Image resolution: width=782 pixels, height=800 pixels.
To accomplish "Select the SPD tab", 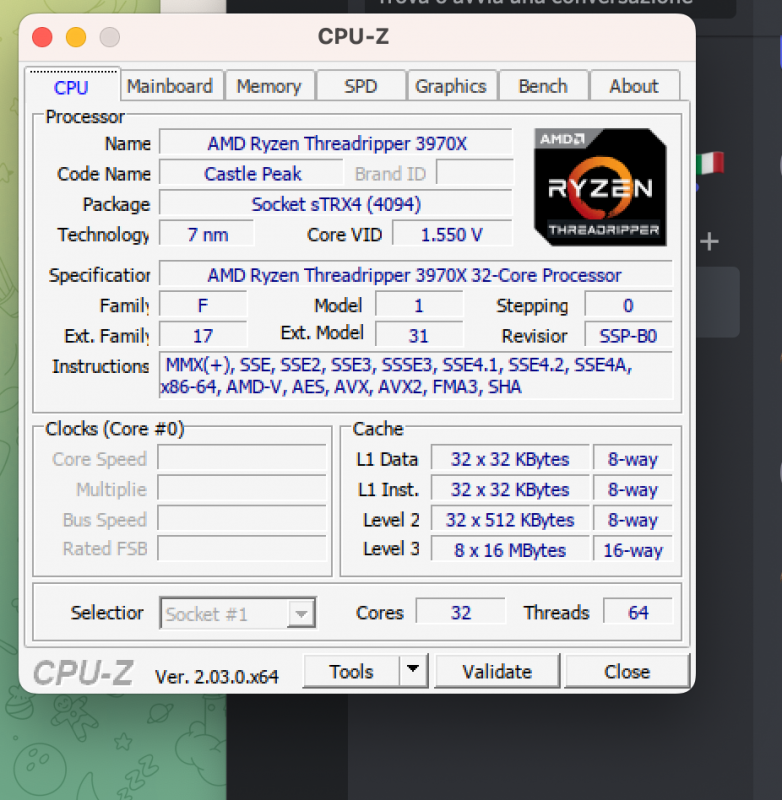I will pyautogui.click(x=360, y=86).
